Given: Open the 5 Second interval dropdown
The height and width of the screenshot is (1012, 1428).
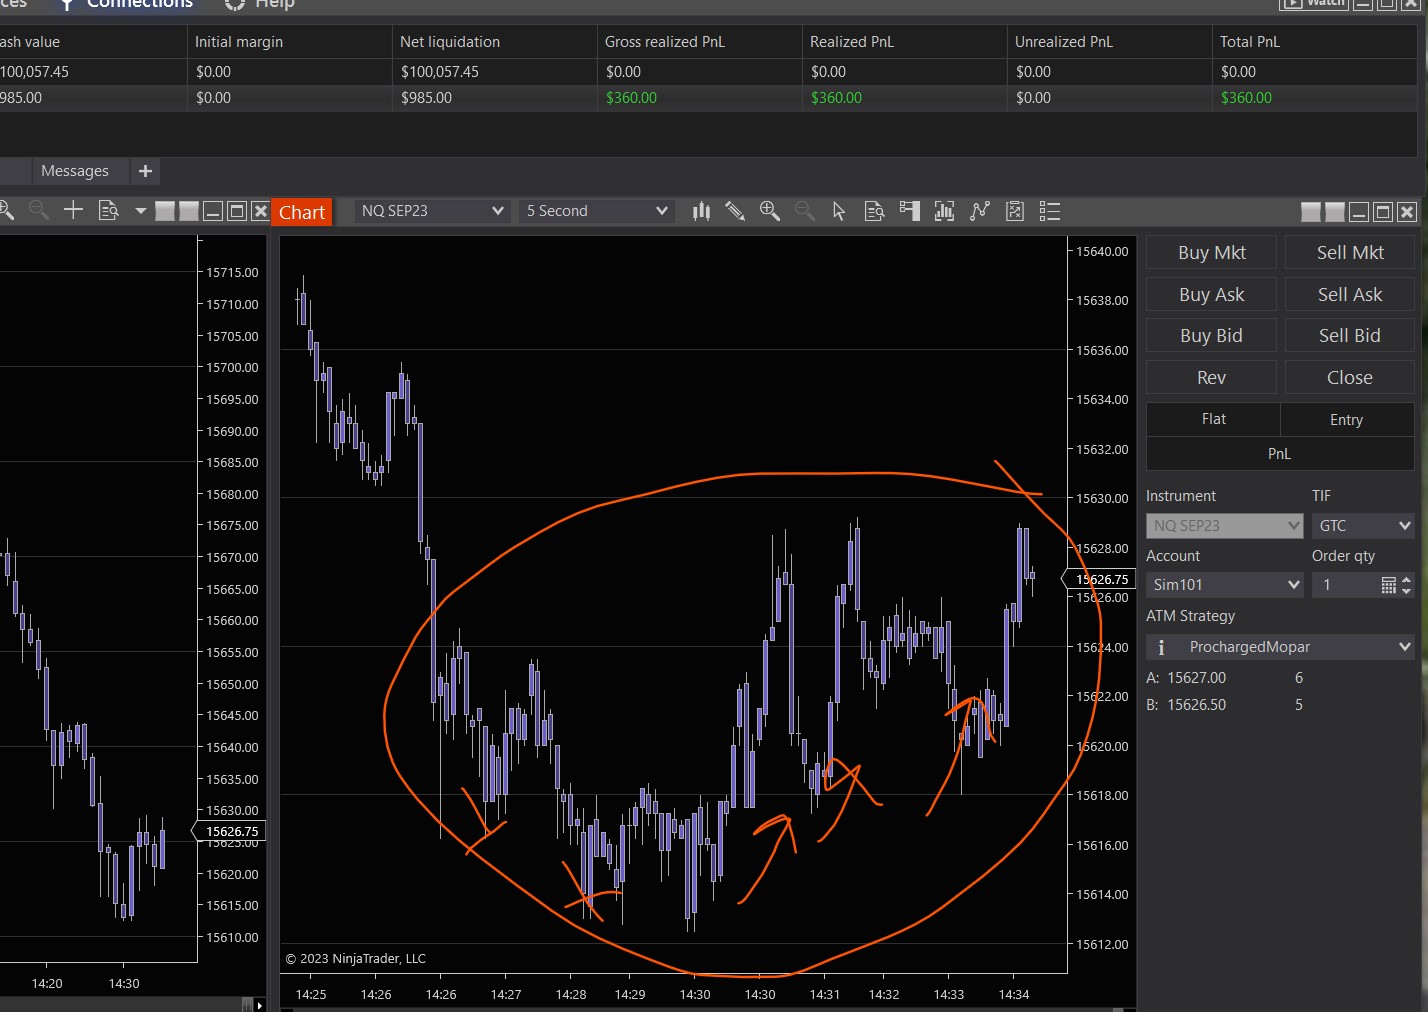Looking at the screenshot, I should click(596, 211).
